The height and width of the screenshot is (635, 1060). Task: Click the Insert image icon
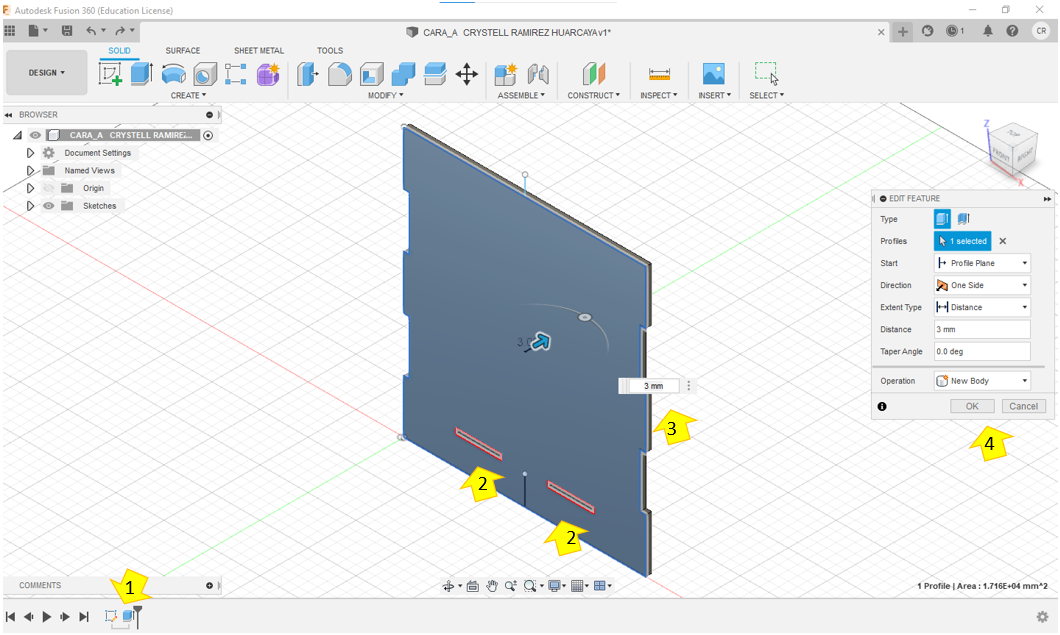[x=714, y=74]
